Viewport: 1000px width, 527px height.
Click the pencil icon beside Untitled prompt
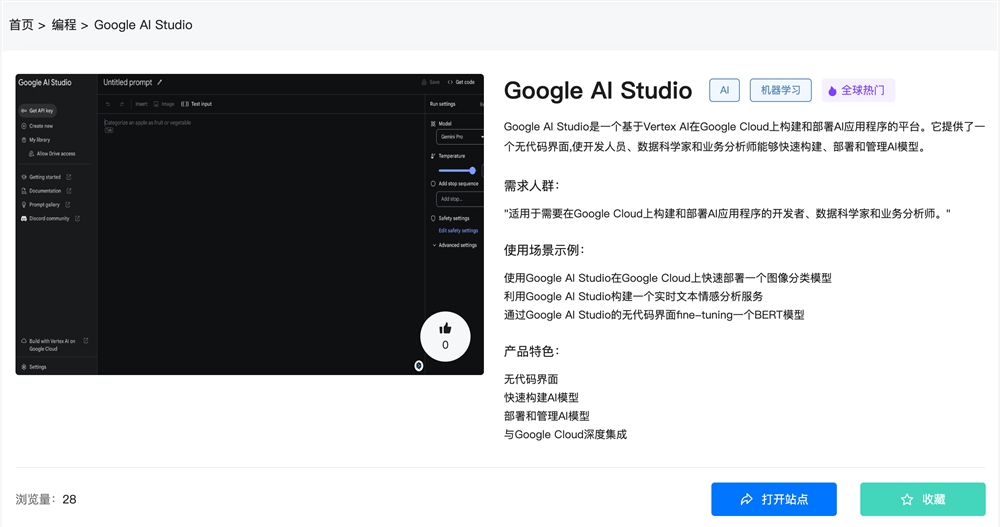pos(159,82)
